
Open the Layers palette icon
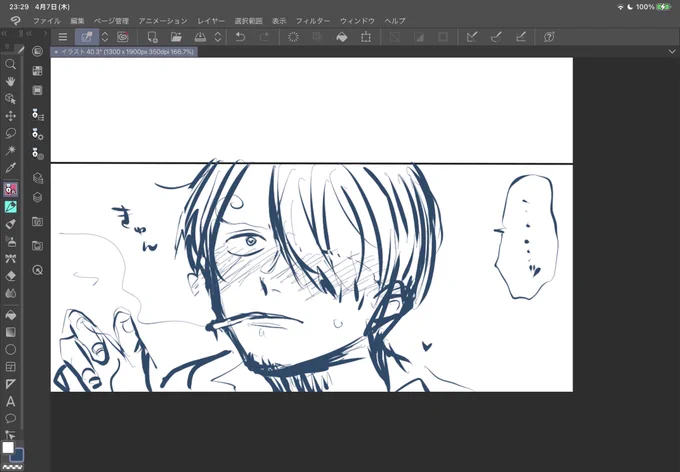coord(38,197)
